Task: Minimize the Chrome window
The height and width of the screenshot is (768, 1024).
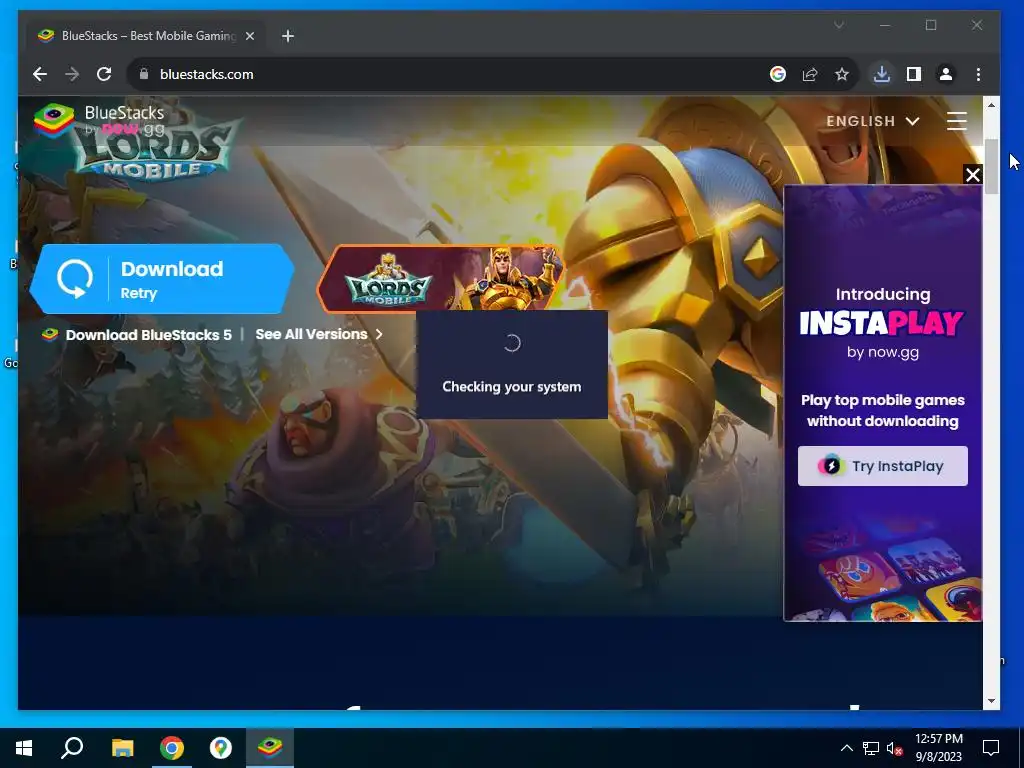Action: [885, 25]
